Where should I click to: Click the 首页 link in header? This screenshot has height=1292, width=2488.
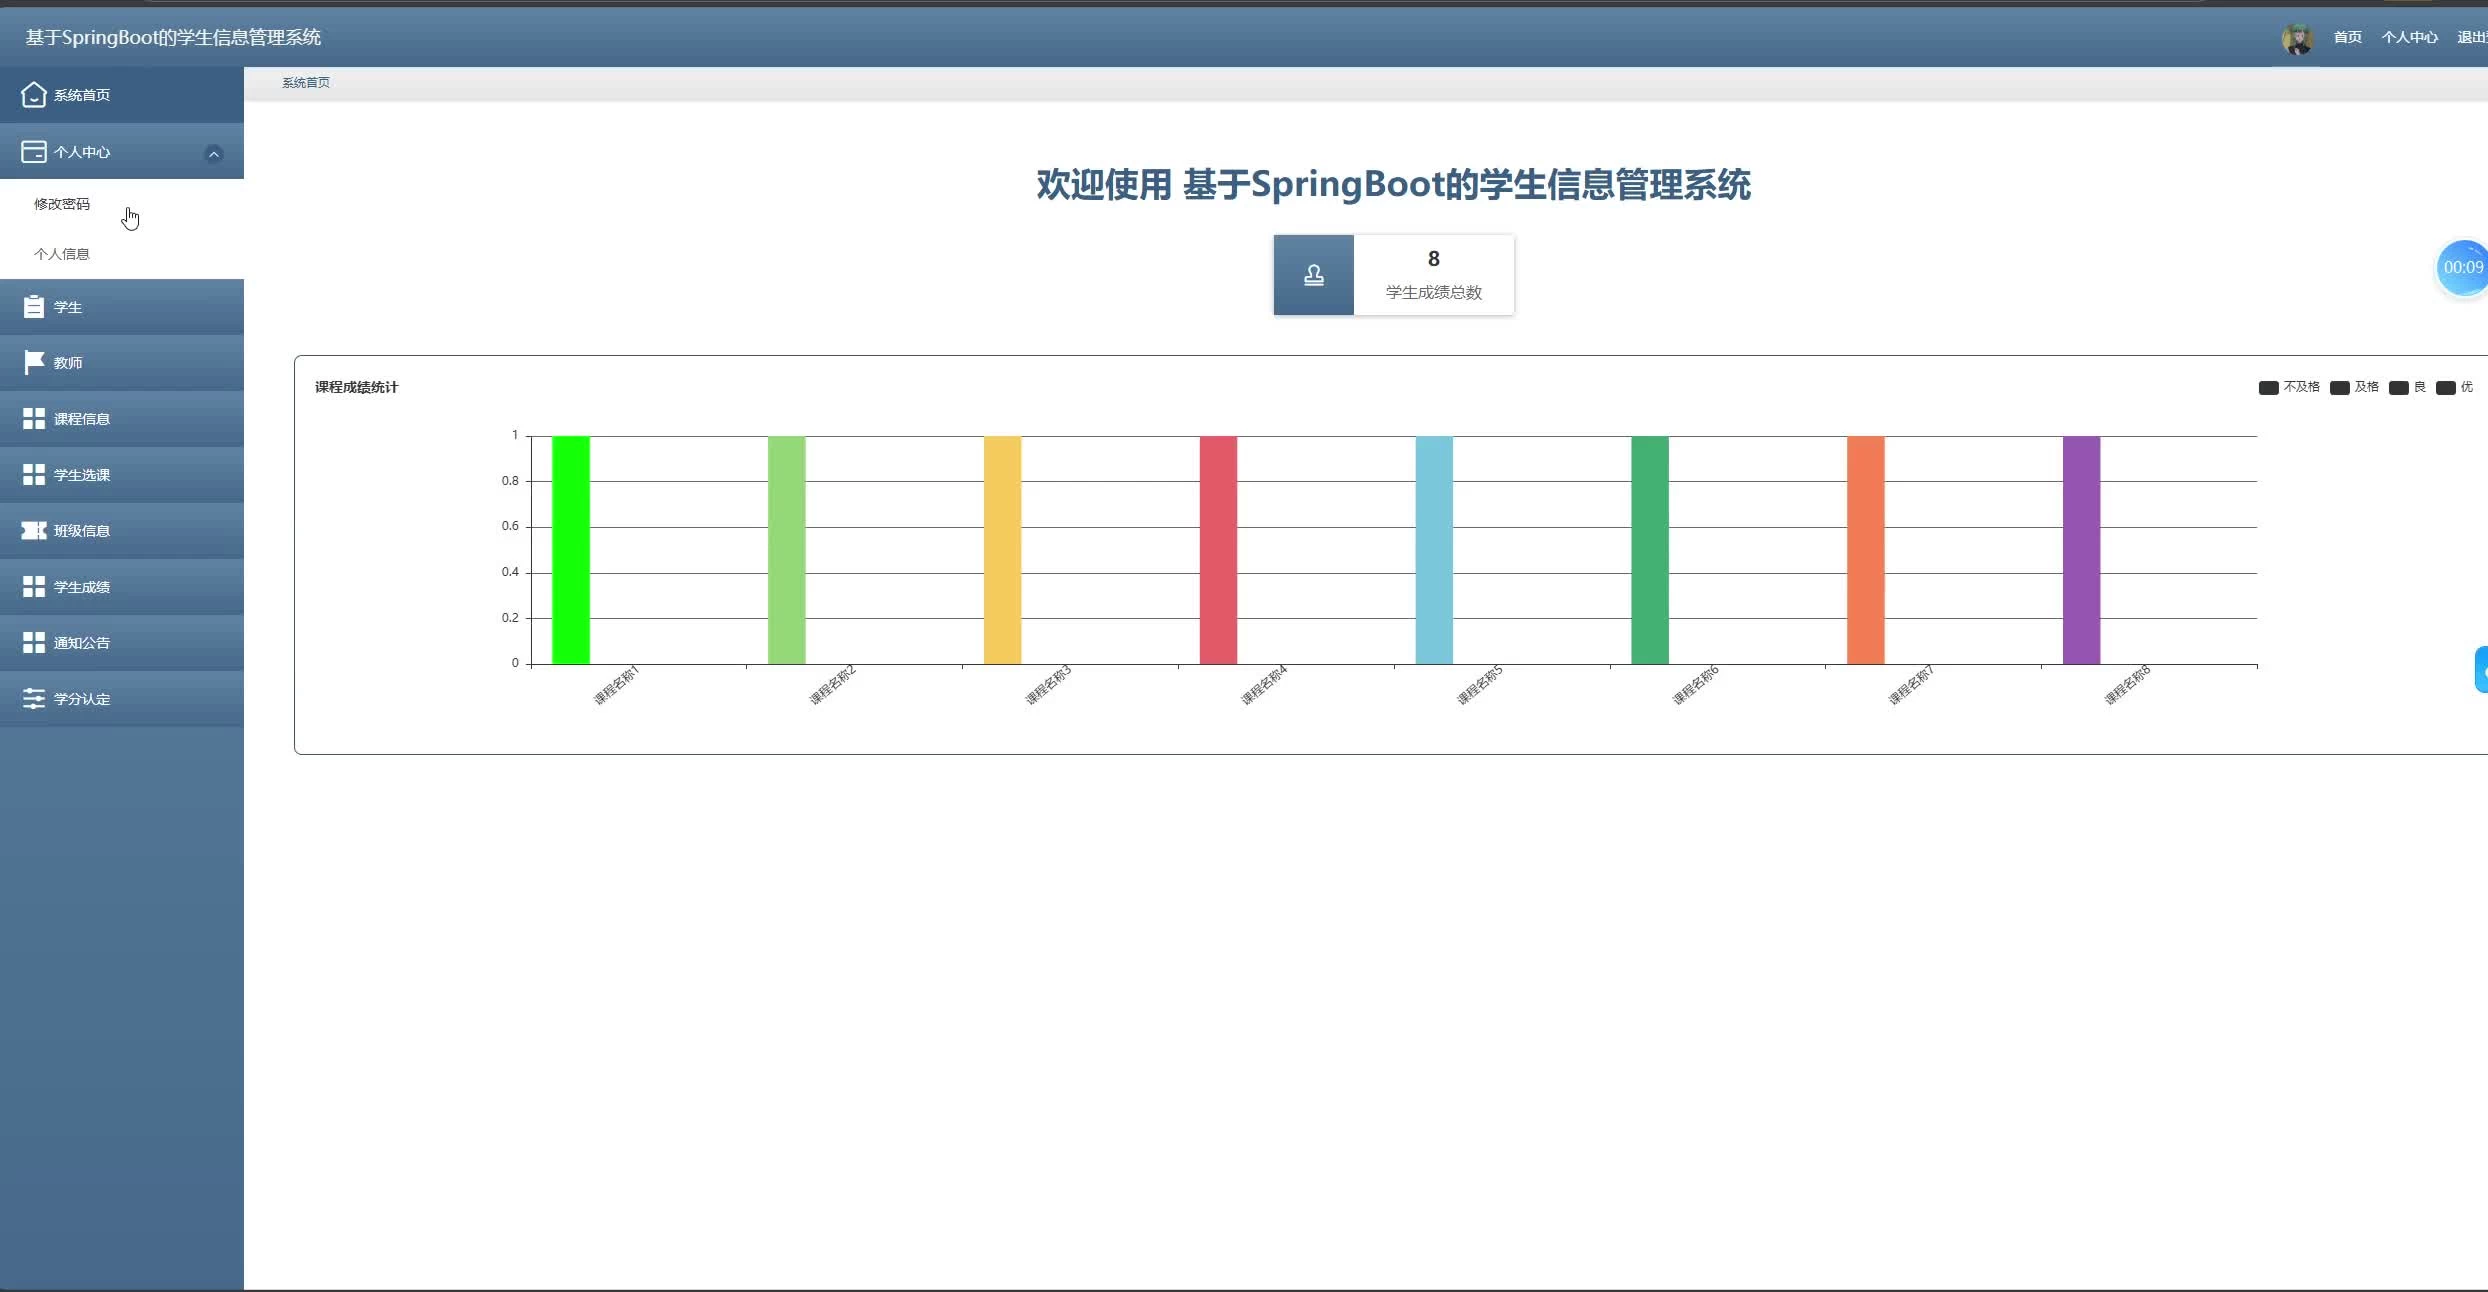point(2347,38)
